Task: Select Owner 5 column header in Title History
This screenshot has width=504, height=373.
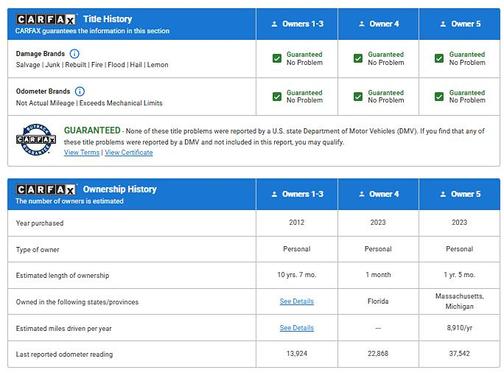Action: (460, 24)
